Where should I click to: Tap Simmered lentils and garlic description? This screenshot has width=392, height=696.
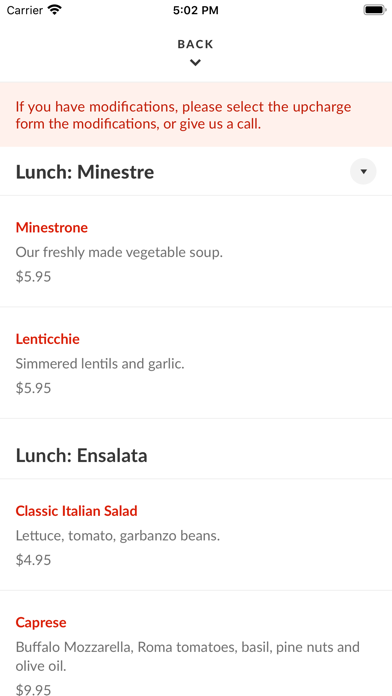click(x=100, y=364)
